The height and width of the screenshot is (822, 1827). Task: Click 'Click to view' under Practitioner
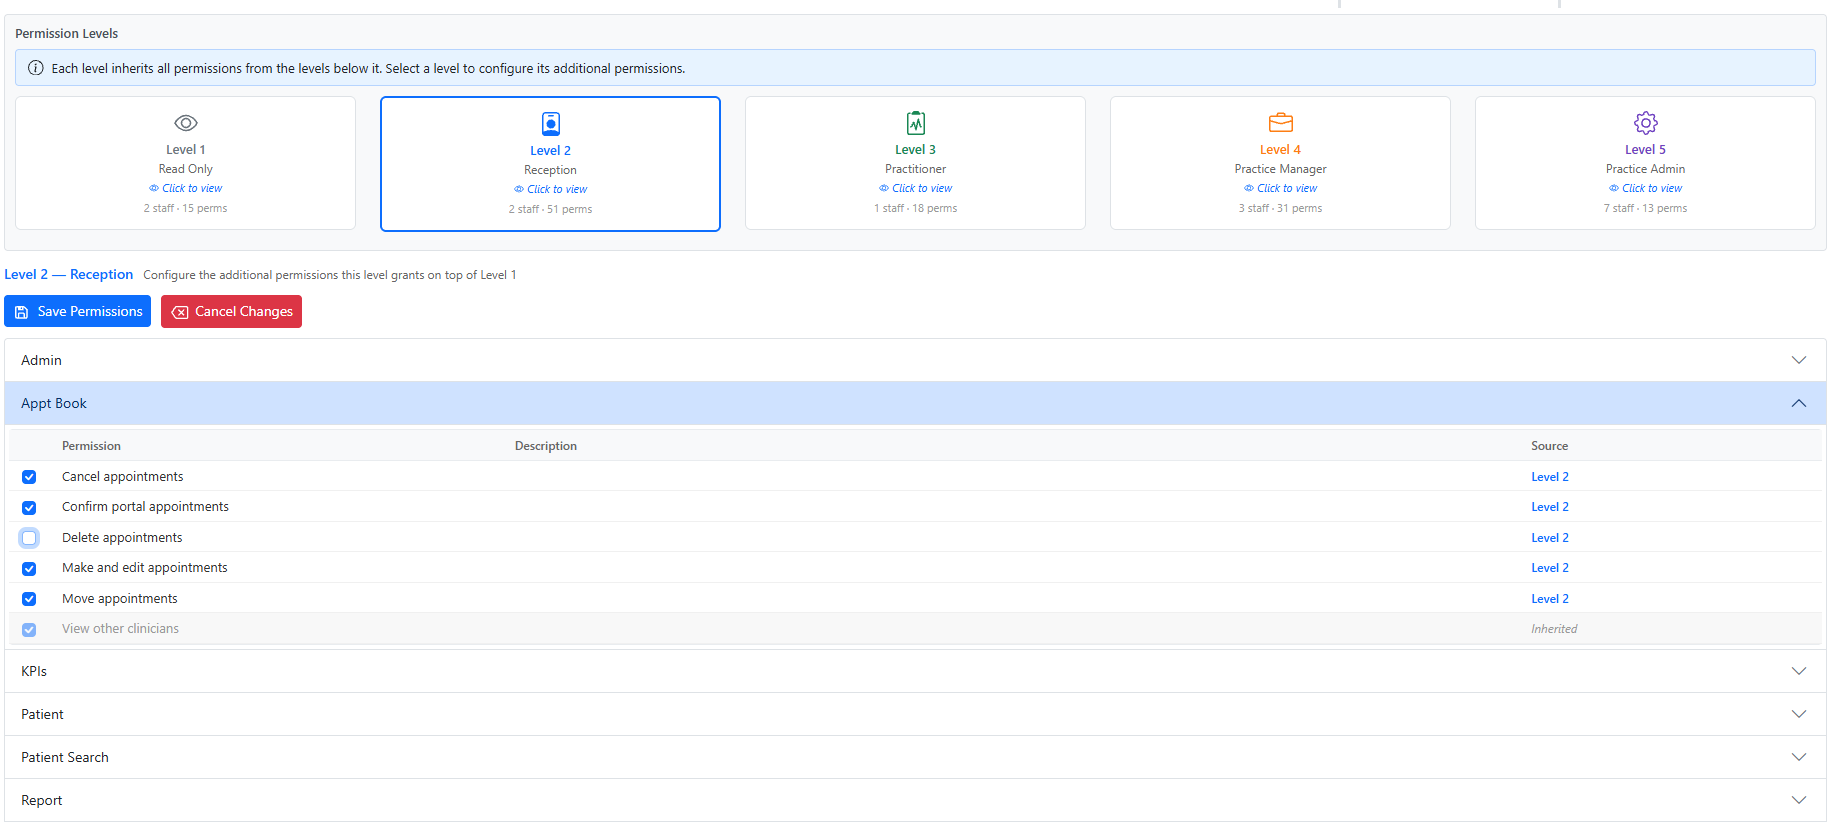(x=922, y=188)
